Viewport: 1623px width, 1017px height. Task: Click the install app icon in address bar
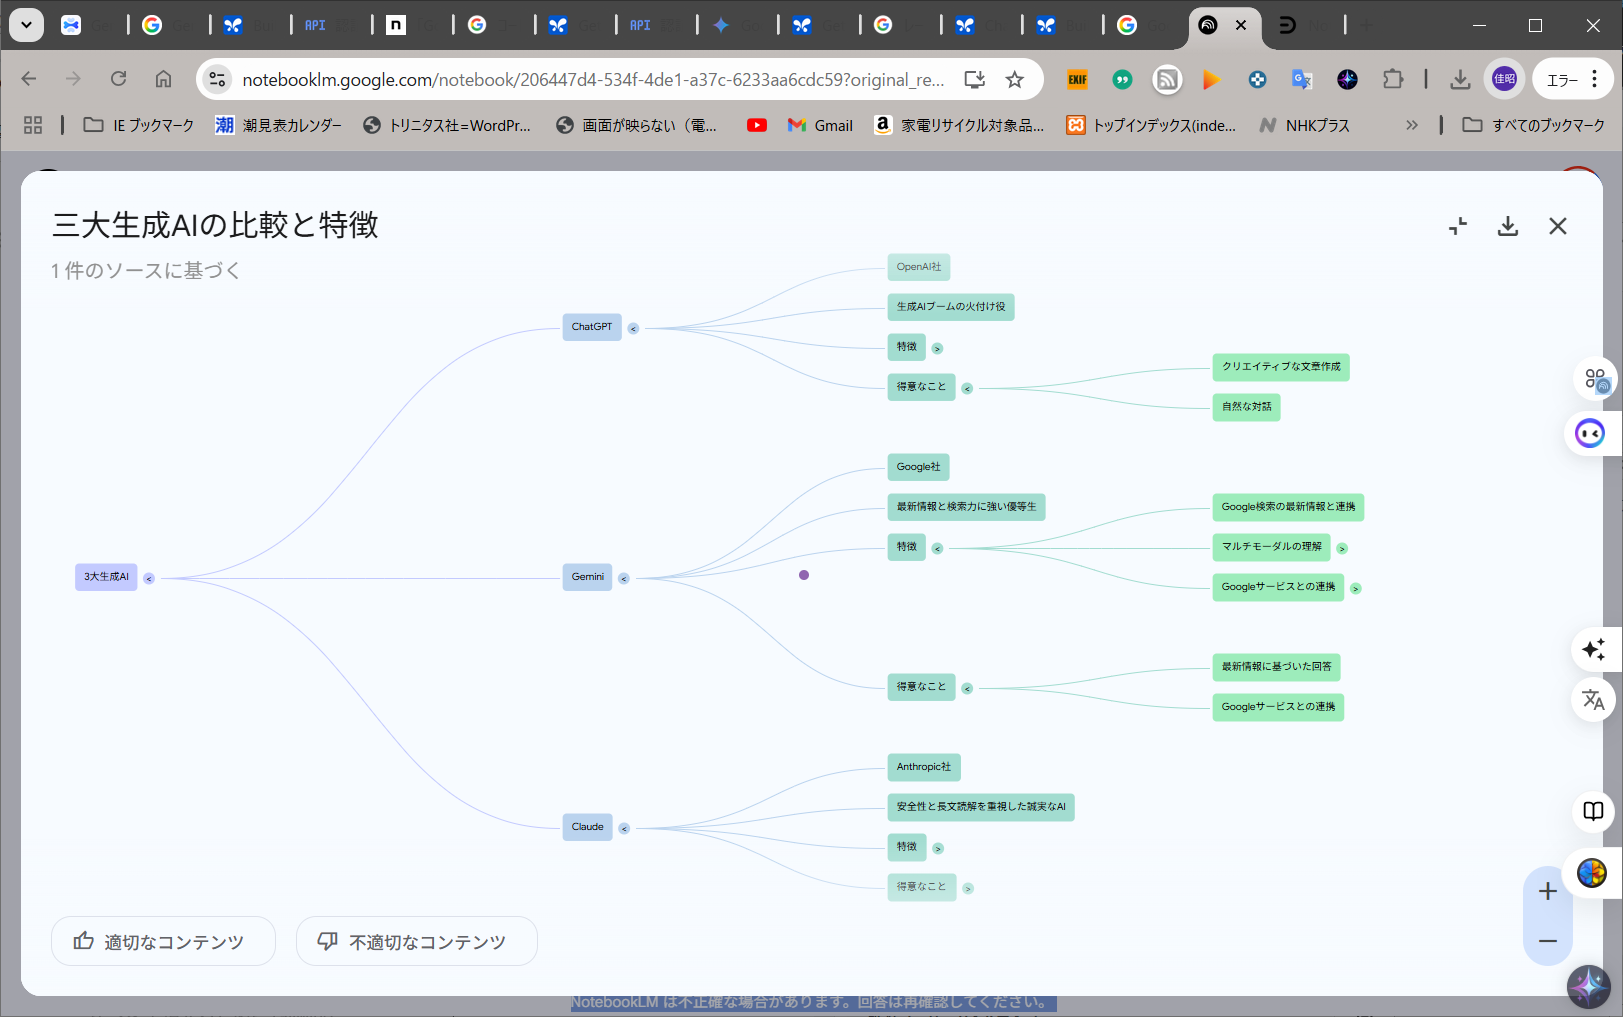pos(974,79)
